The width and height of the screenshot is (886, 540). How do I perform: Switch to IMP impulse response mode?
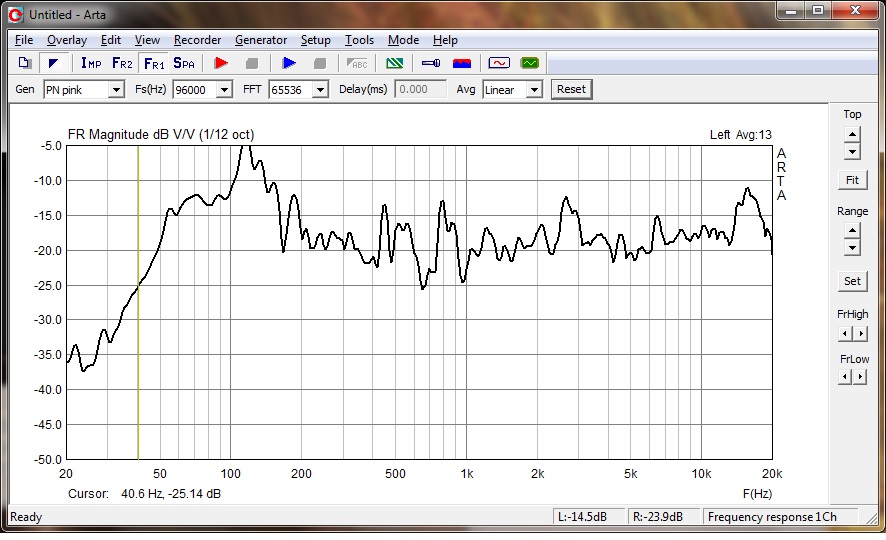pos(91,63)
